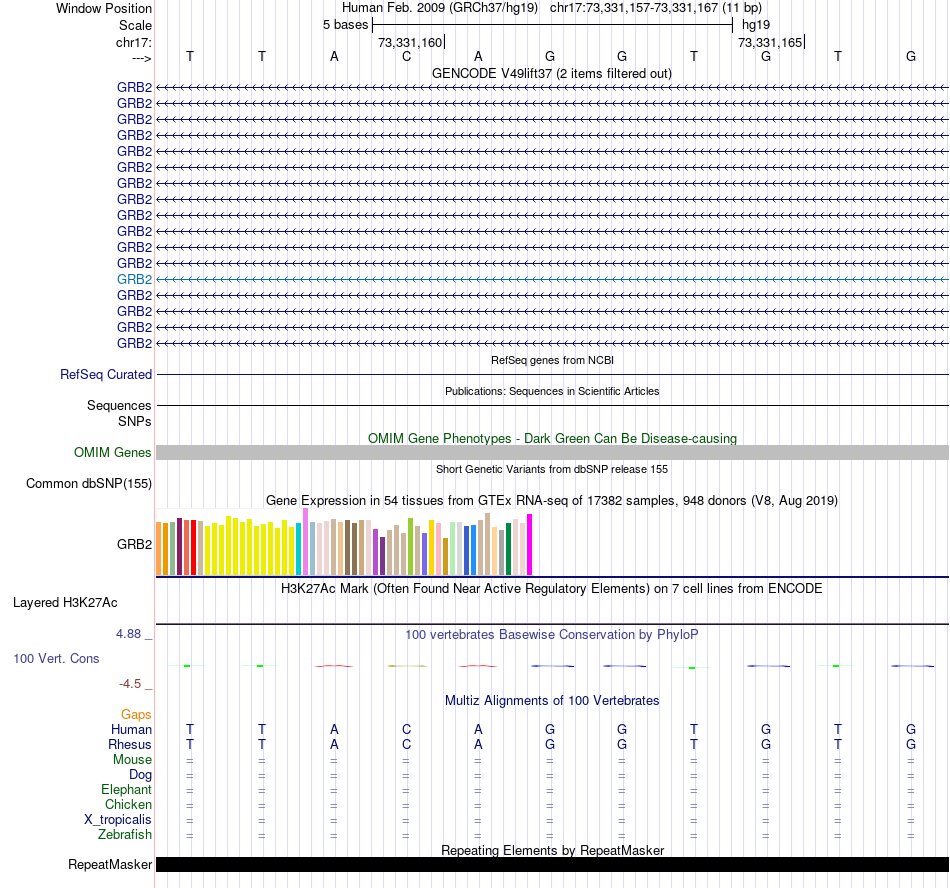This screenshot has height=888, width=950.
Task: Select the light-blue highlighted GRB2 label
Action: (x=135, y=279)
